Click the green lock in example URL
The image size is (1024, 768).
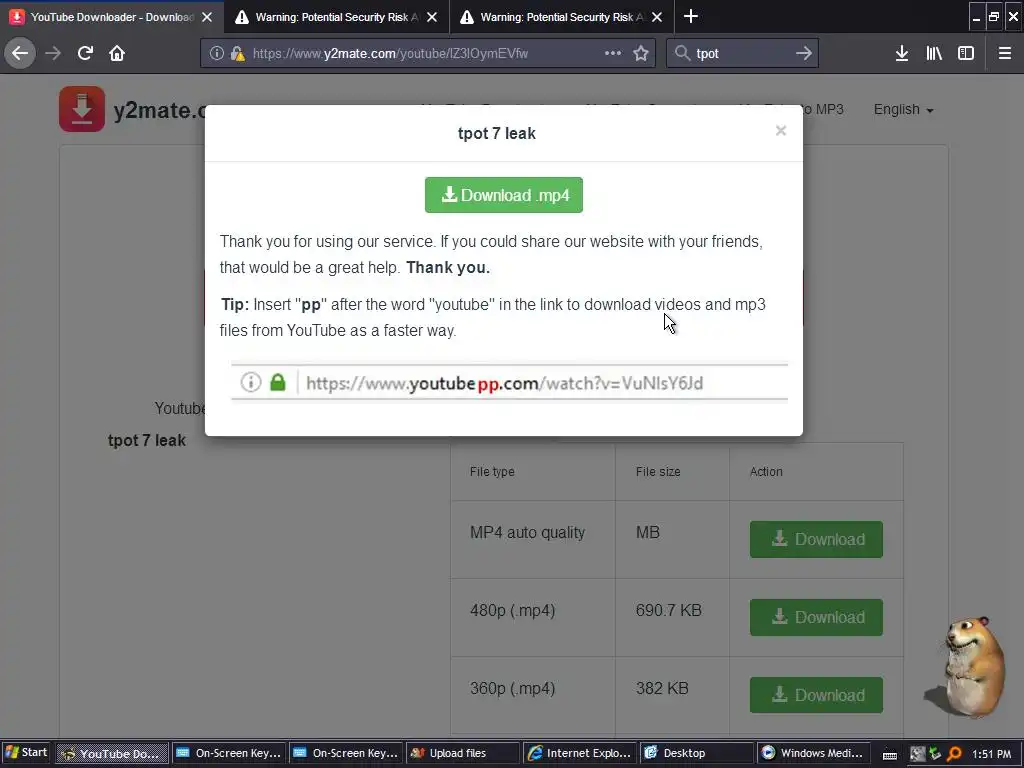pos(278,382)
